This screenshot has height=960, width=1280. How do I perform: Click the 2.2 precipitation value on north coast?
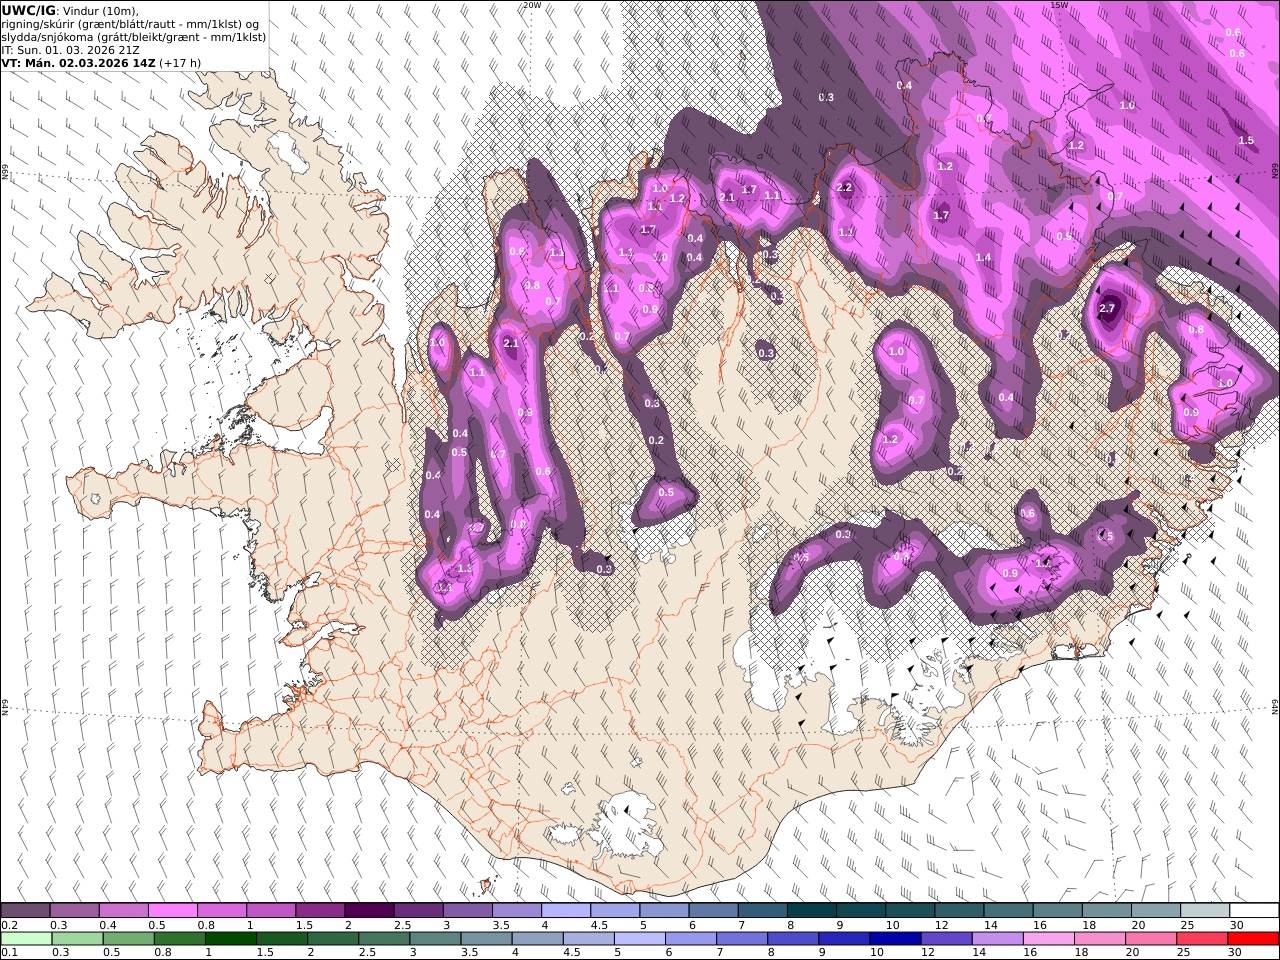(x=844, y=188)
